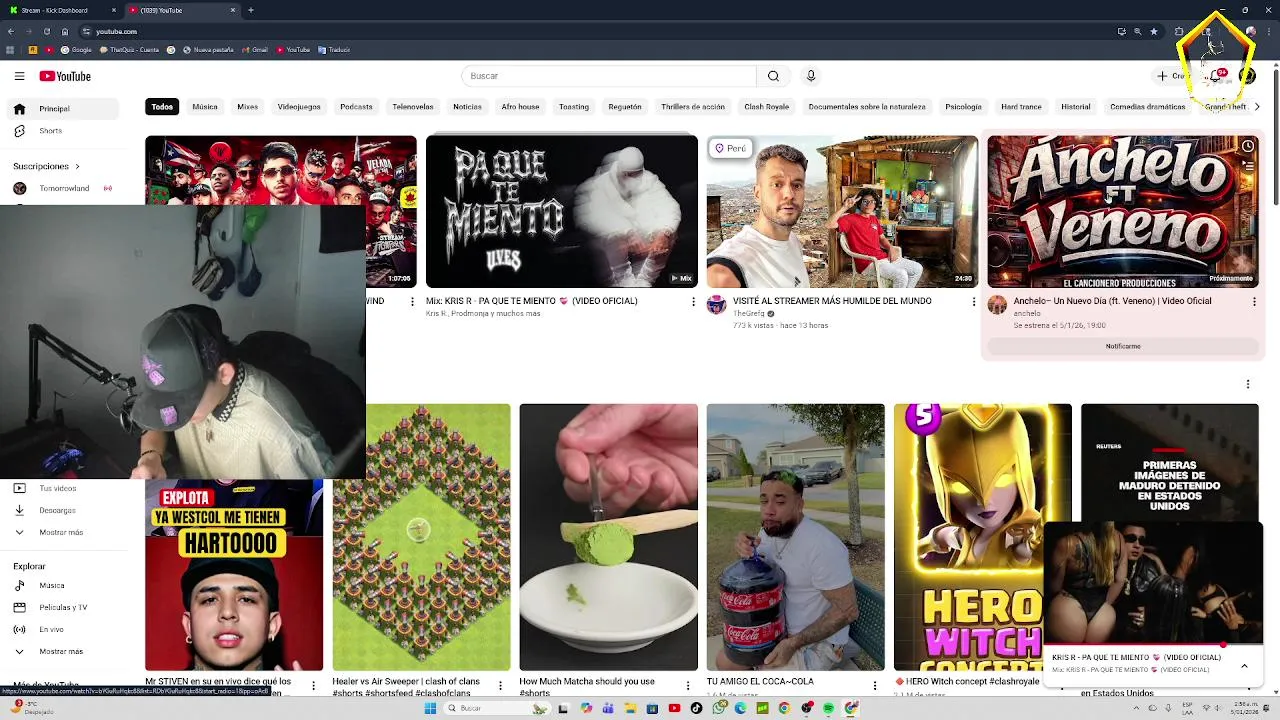Expand the mini player chevron
Screen dimensions: 1280x720
coord(1244,665)
